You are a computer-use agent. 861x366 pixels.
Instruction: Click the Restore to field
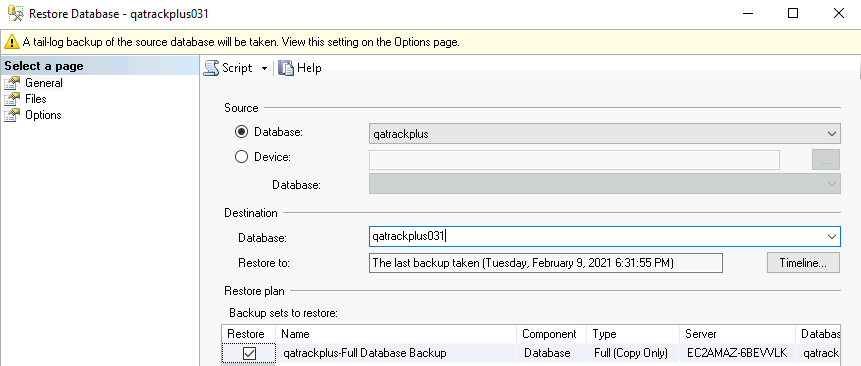(546, 263)
